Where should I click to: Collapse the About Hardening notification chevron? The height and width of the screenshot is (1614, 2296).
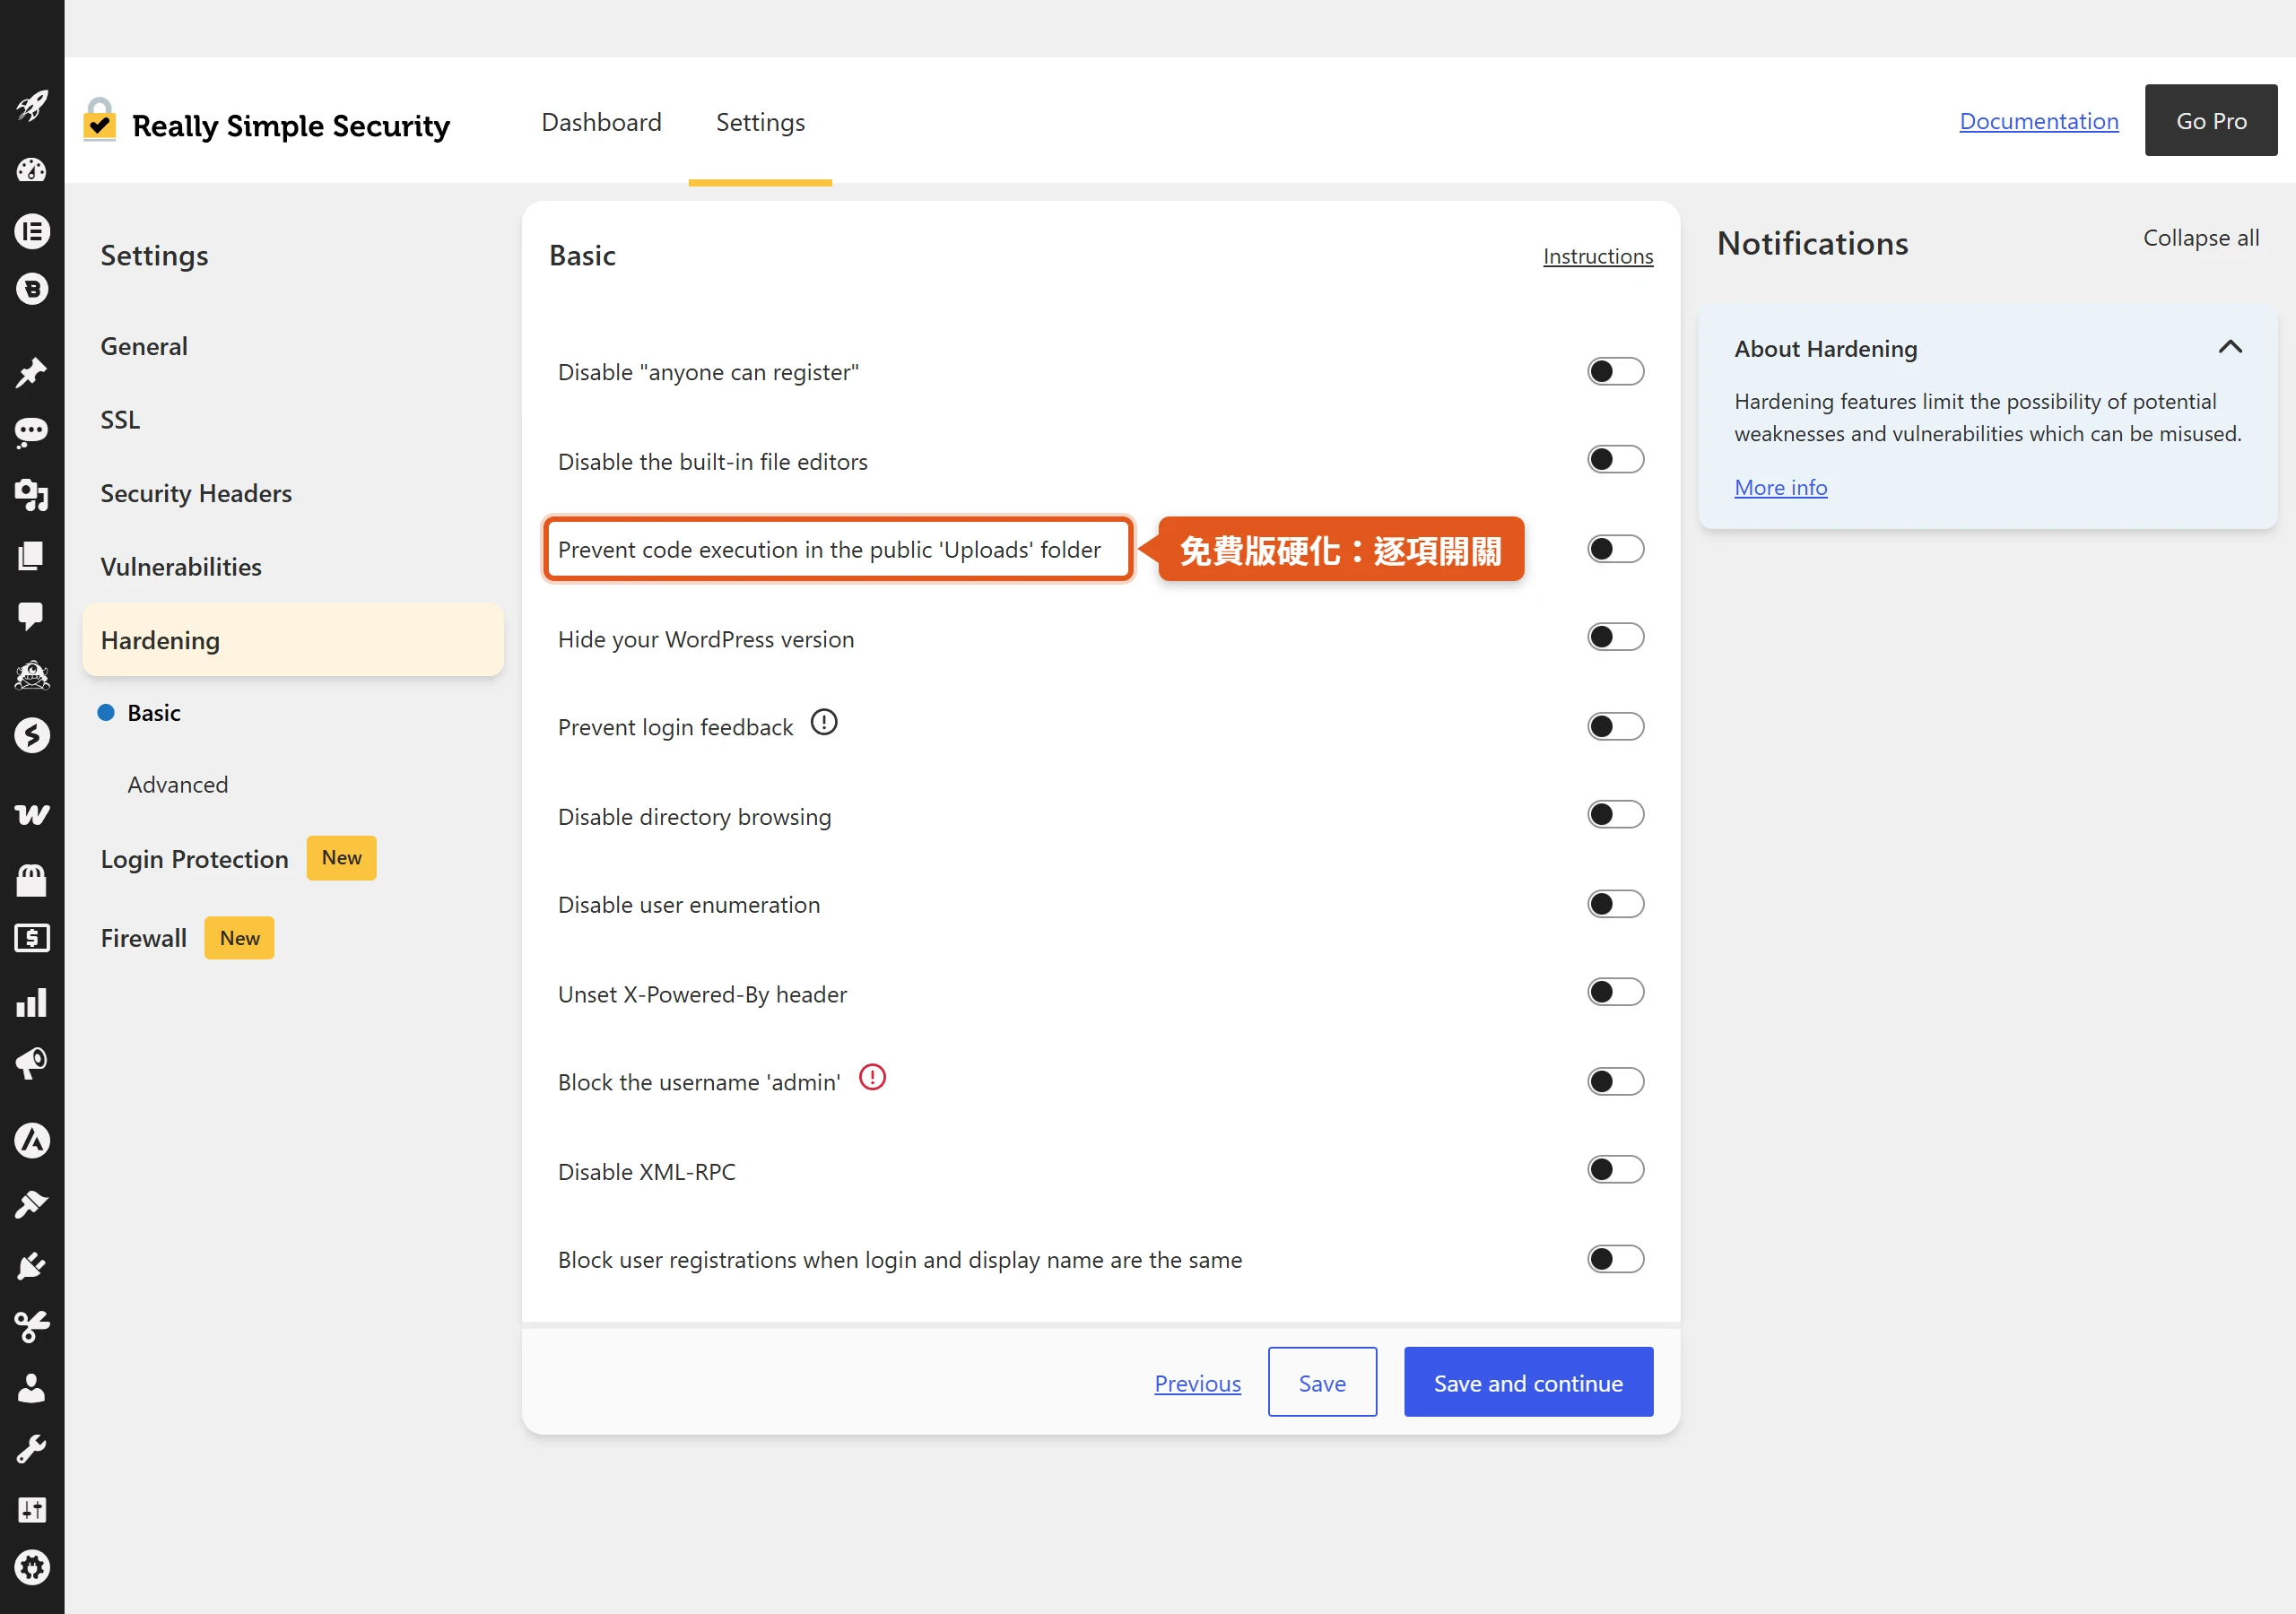pyautogui.click(x=2230, y=347)
